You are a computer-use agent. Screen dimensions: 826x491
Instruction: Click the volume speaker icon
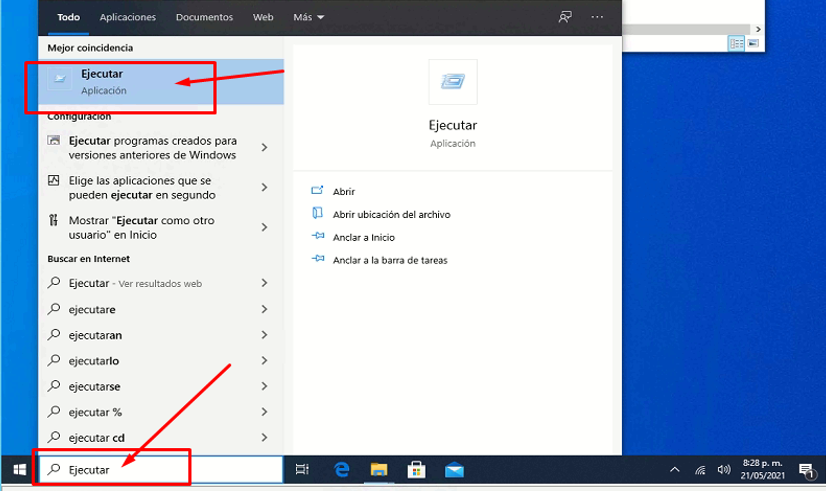[x=724, y=470]
